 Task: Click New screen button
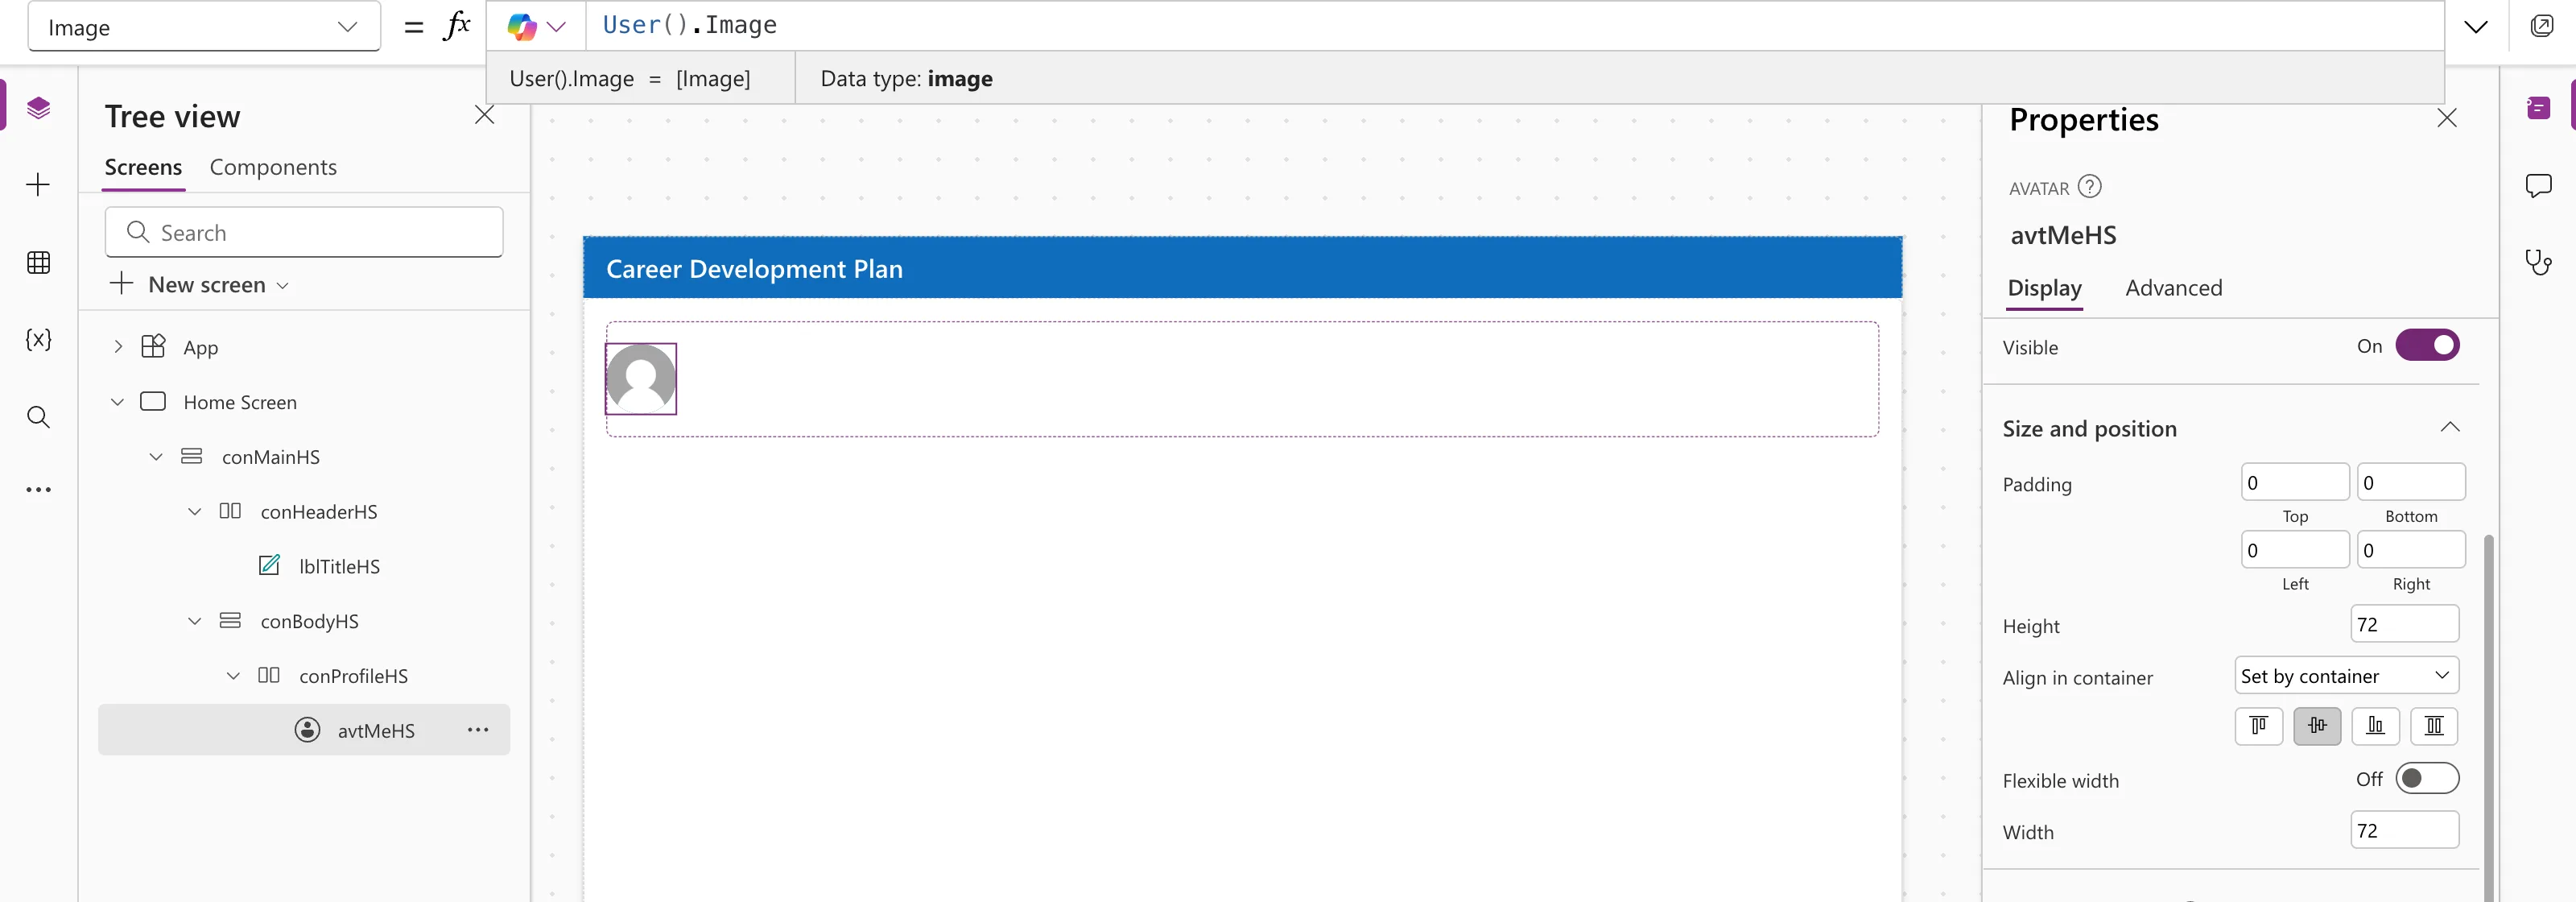point(199,284)
